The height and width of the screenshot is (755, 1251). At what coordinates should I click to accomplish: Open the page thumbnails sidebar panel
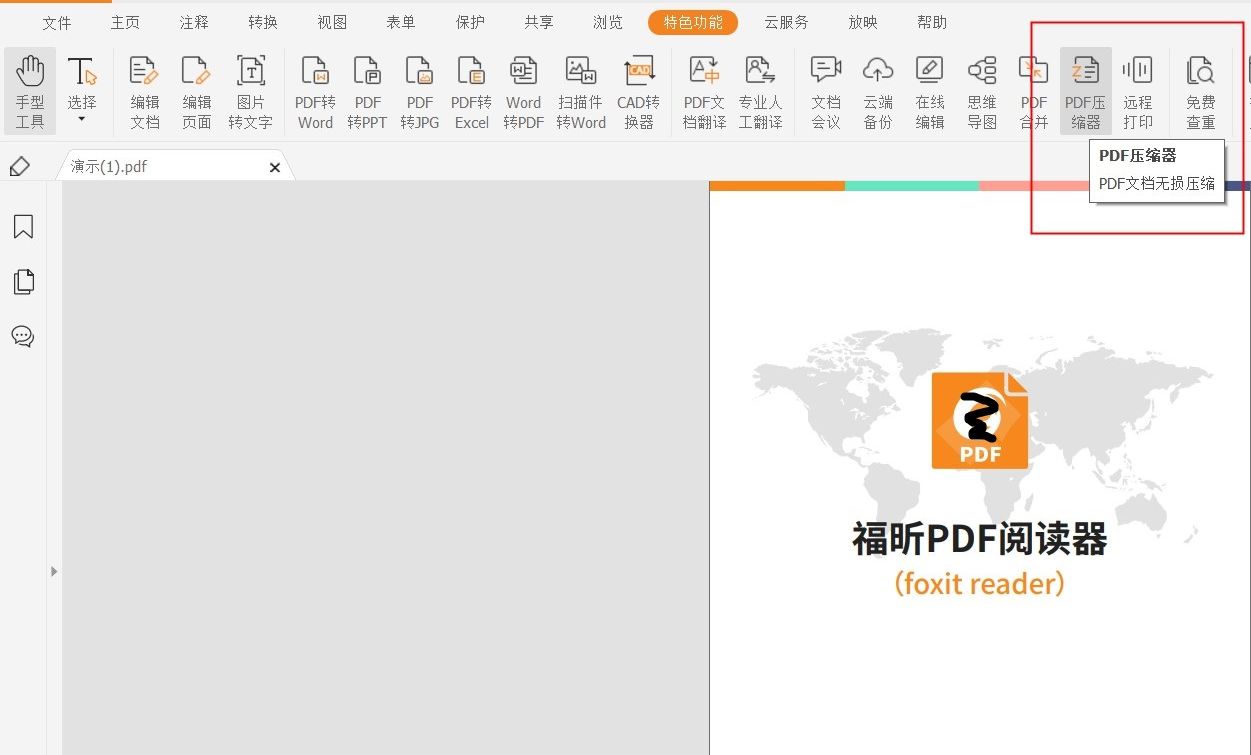point(23,281)
